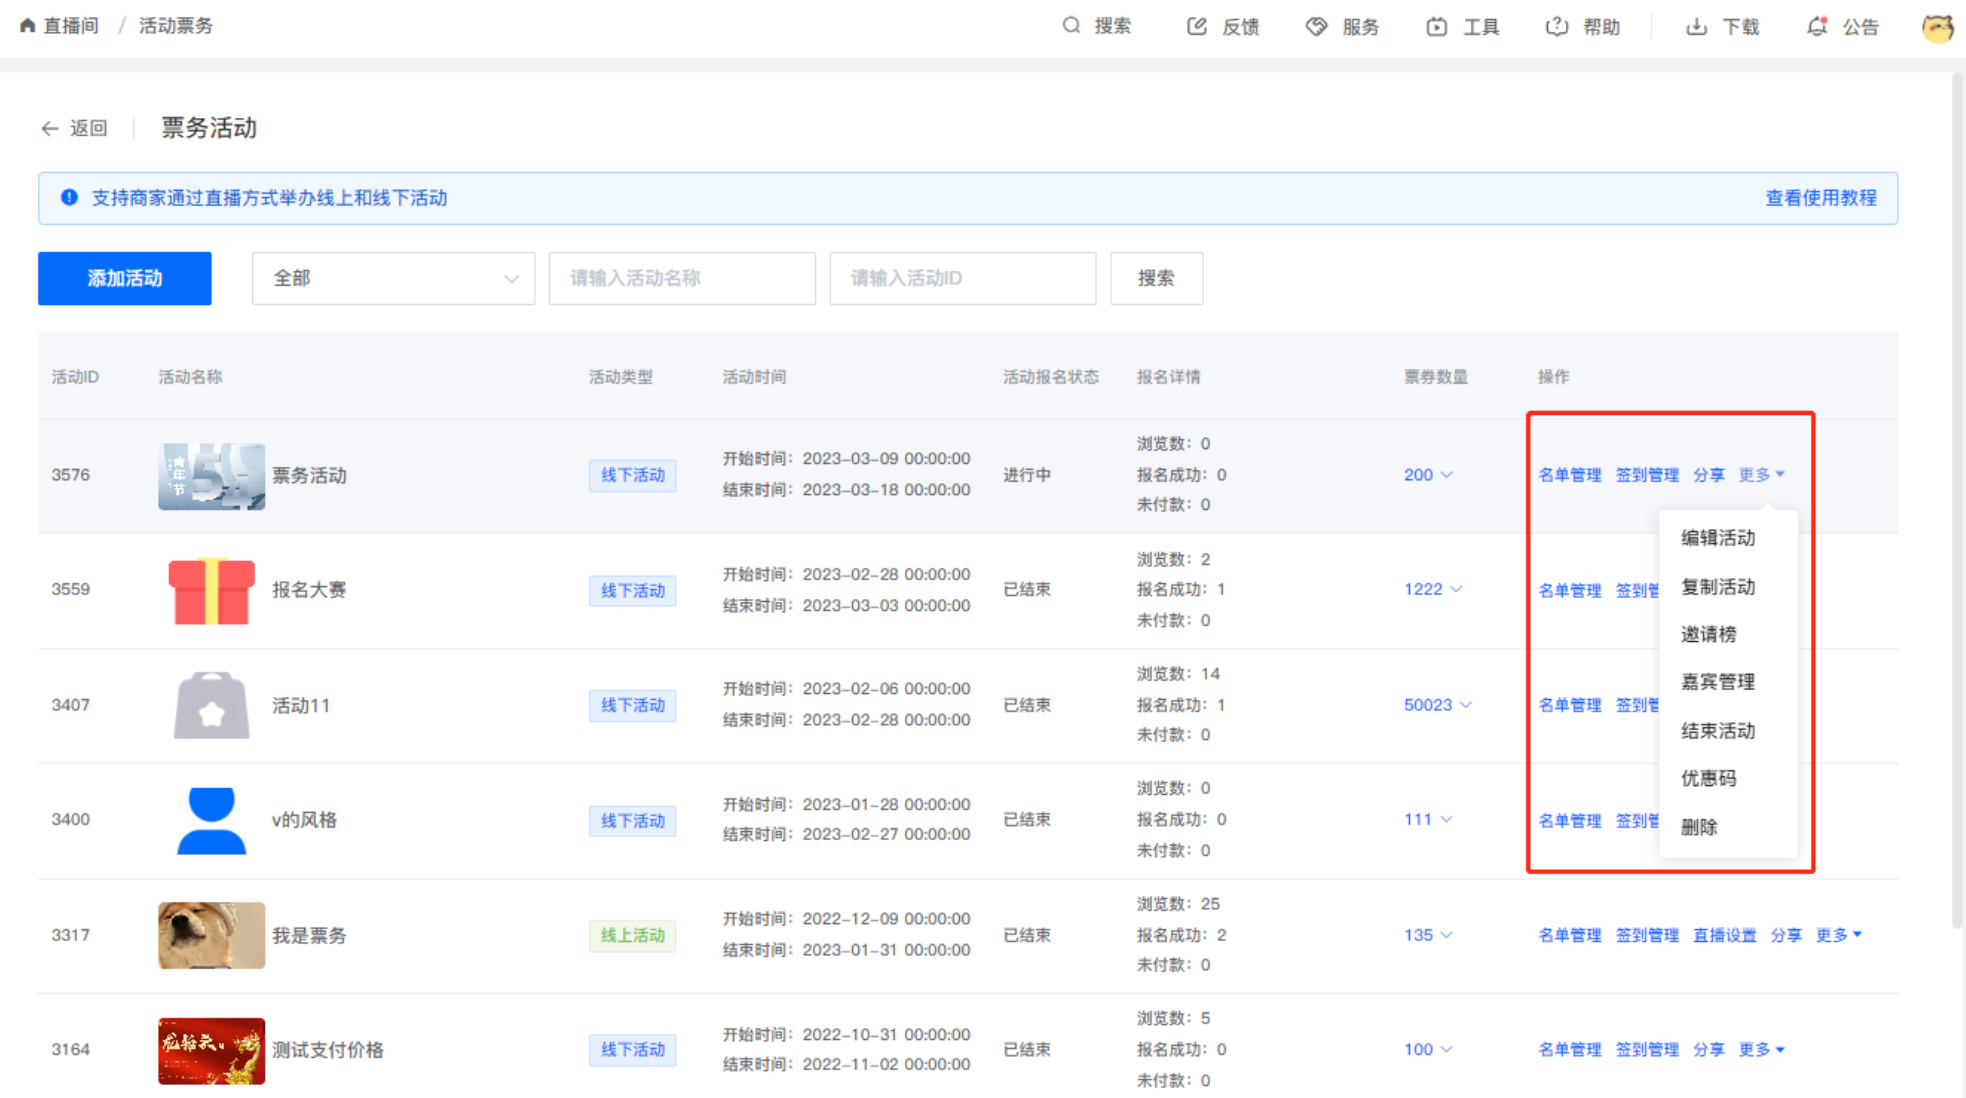The height and width of the screenshot is (1098, 1966).
Task: Expand the 全部 filter dropdown
Action: pos(393,278)
